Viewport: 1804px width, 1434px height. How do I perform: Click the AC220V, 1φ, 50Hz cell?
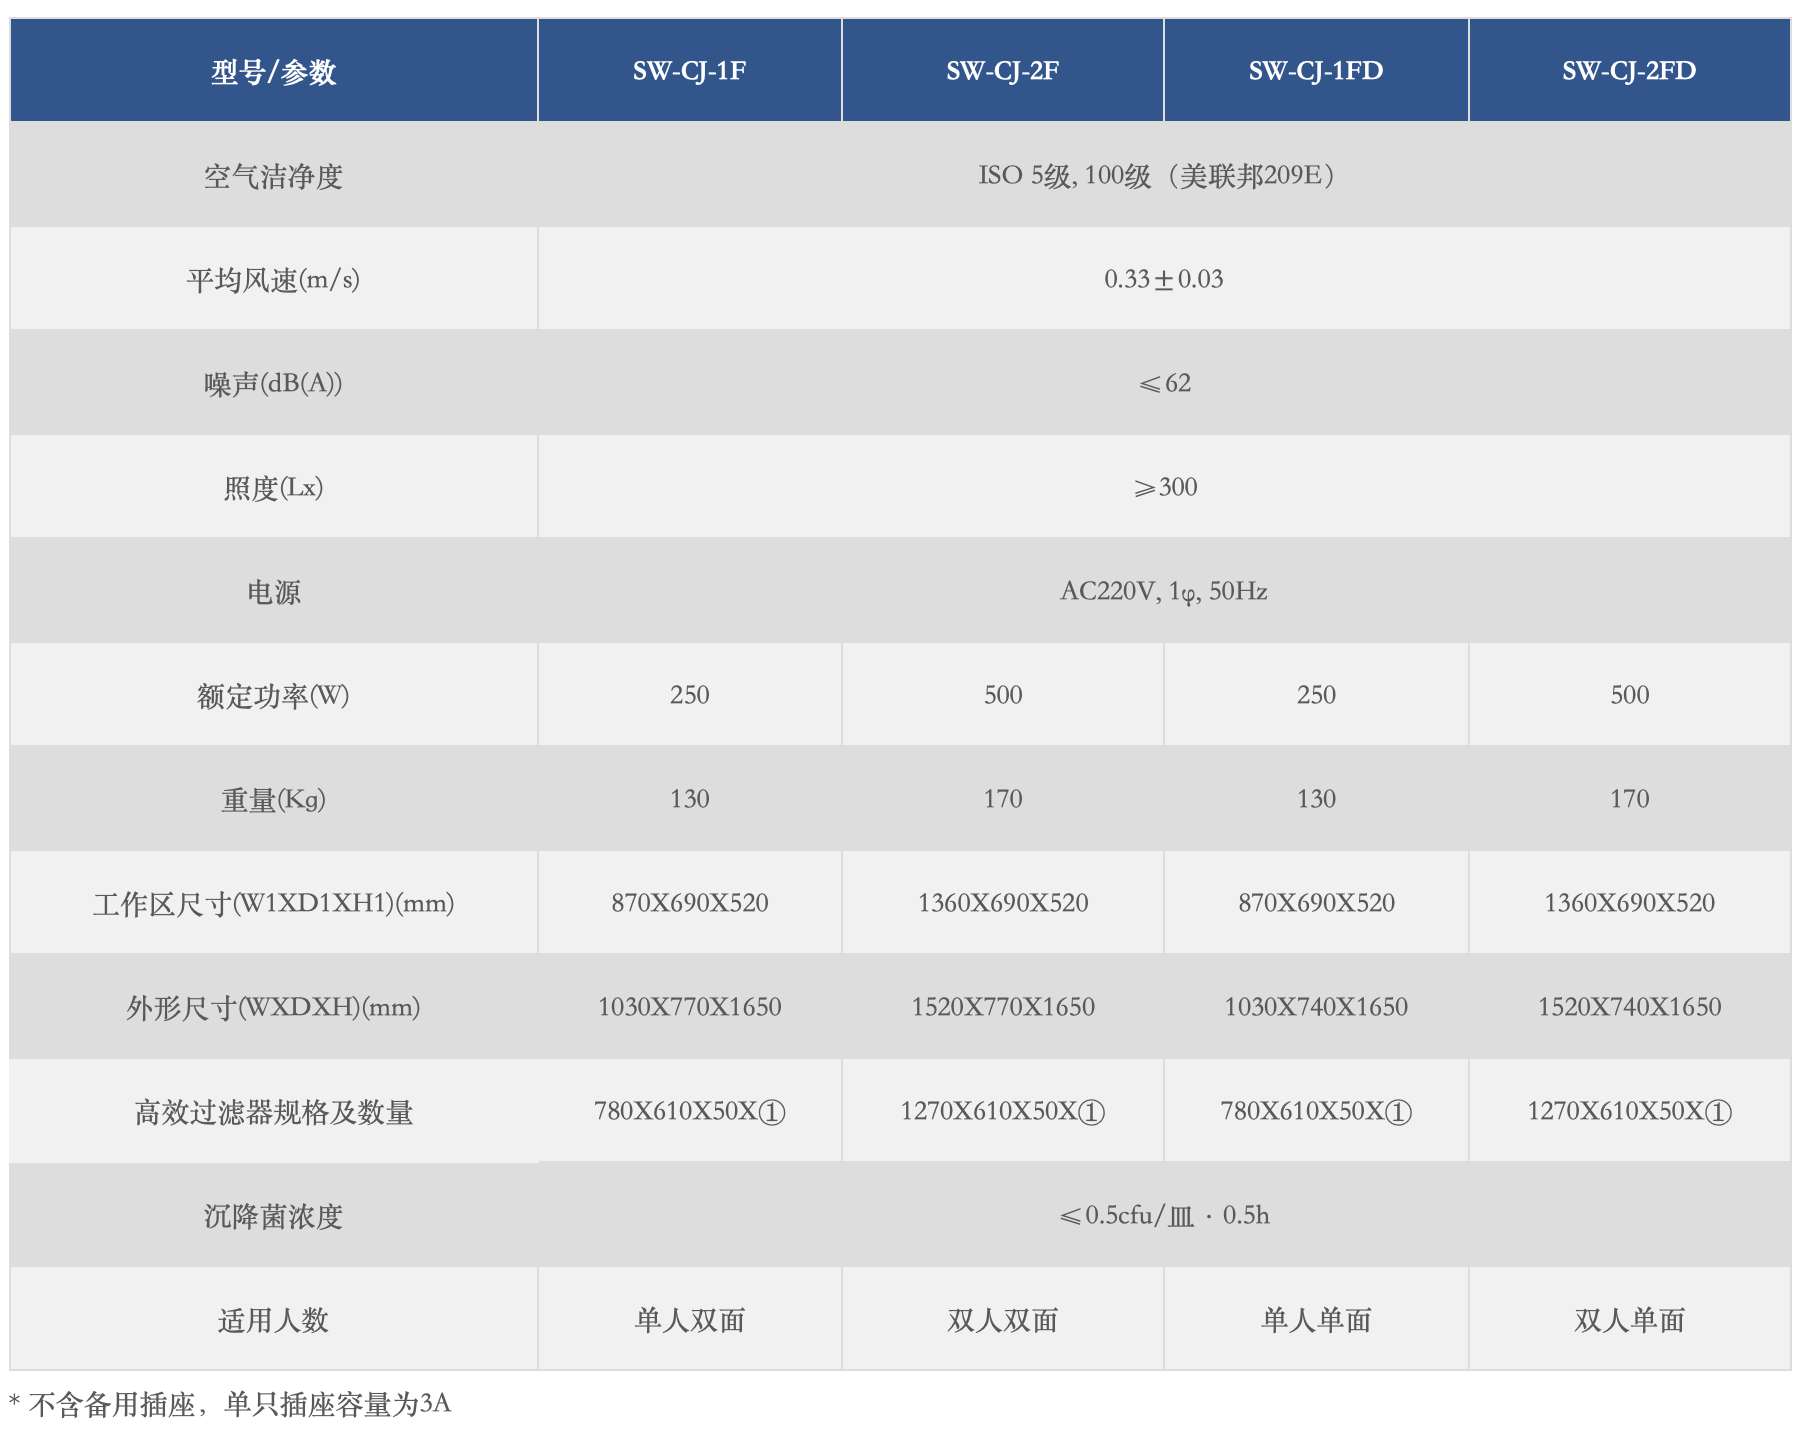coord(1170,591)
